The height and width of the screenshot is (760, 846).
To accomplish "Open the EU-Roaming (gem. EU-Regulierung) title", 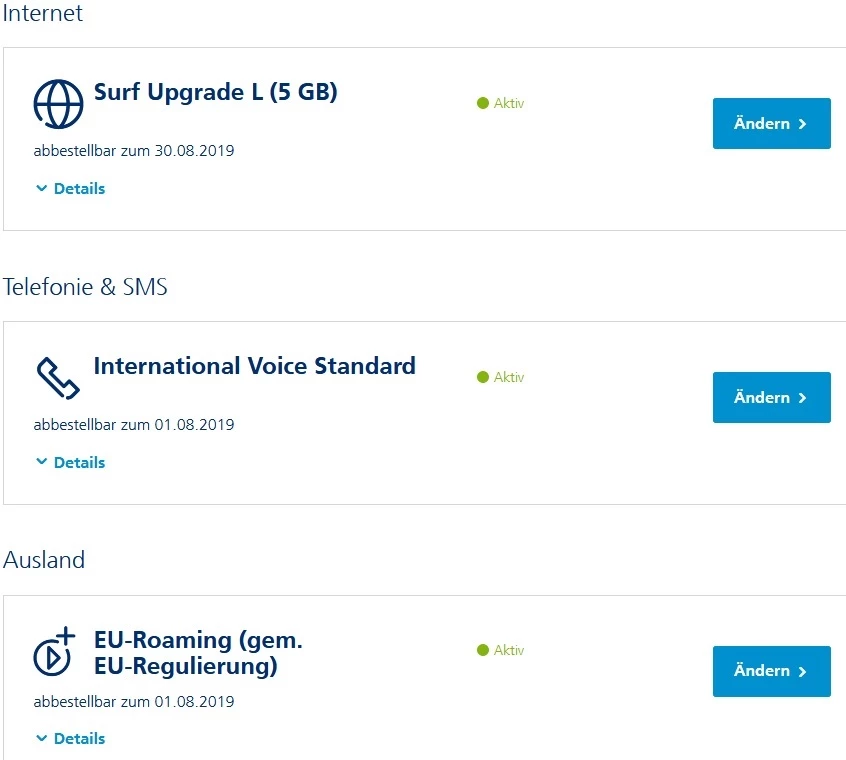I will click(x=198, y=652).
